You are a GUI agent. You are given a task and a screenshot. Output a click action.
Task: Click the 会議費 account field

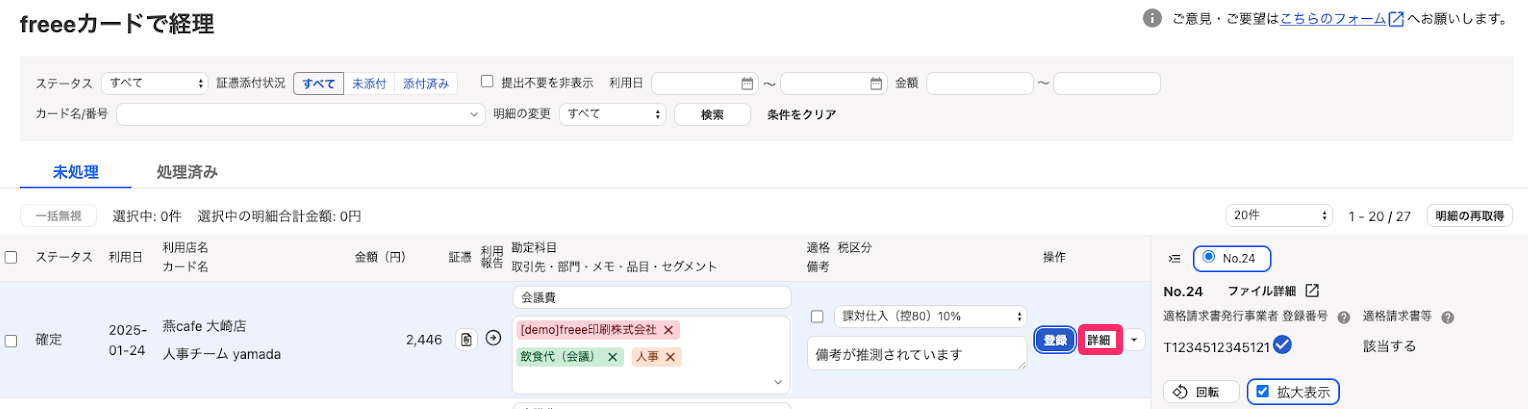pos(651,298)
